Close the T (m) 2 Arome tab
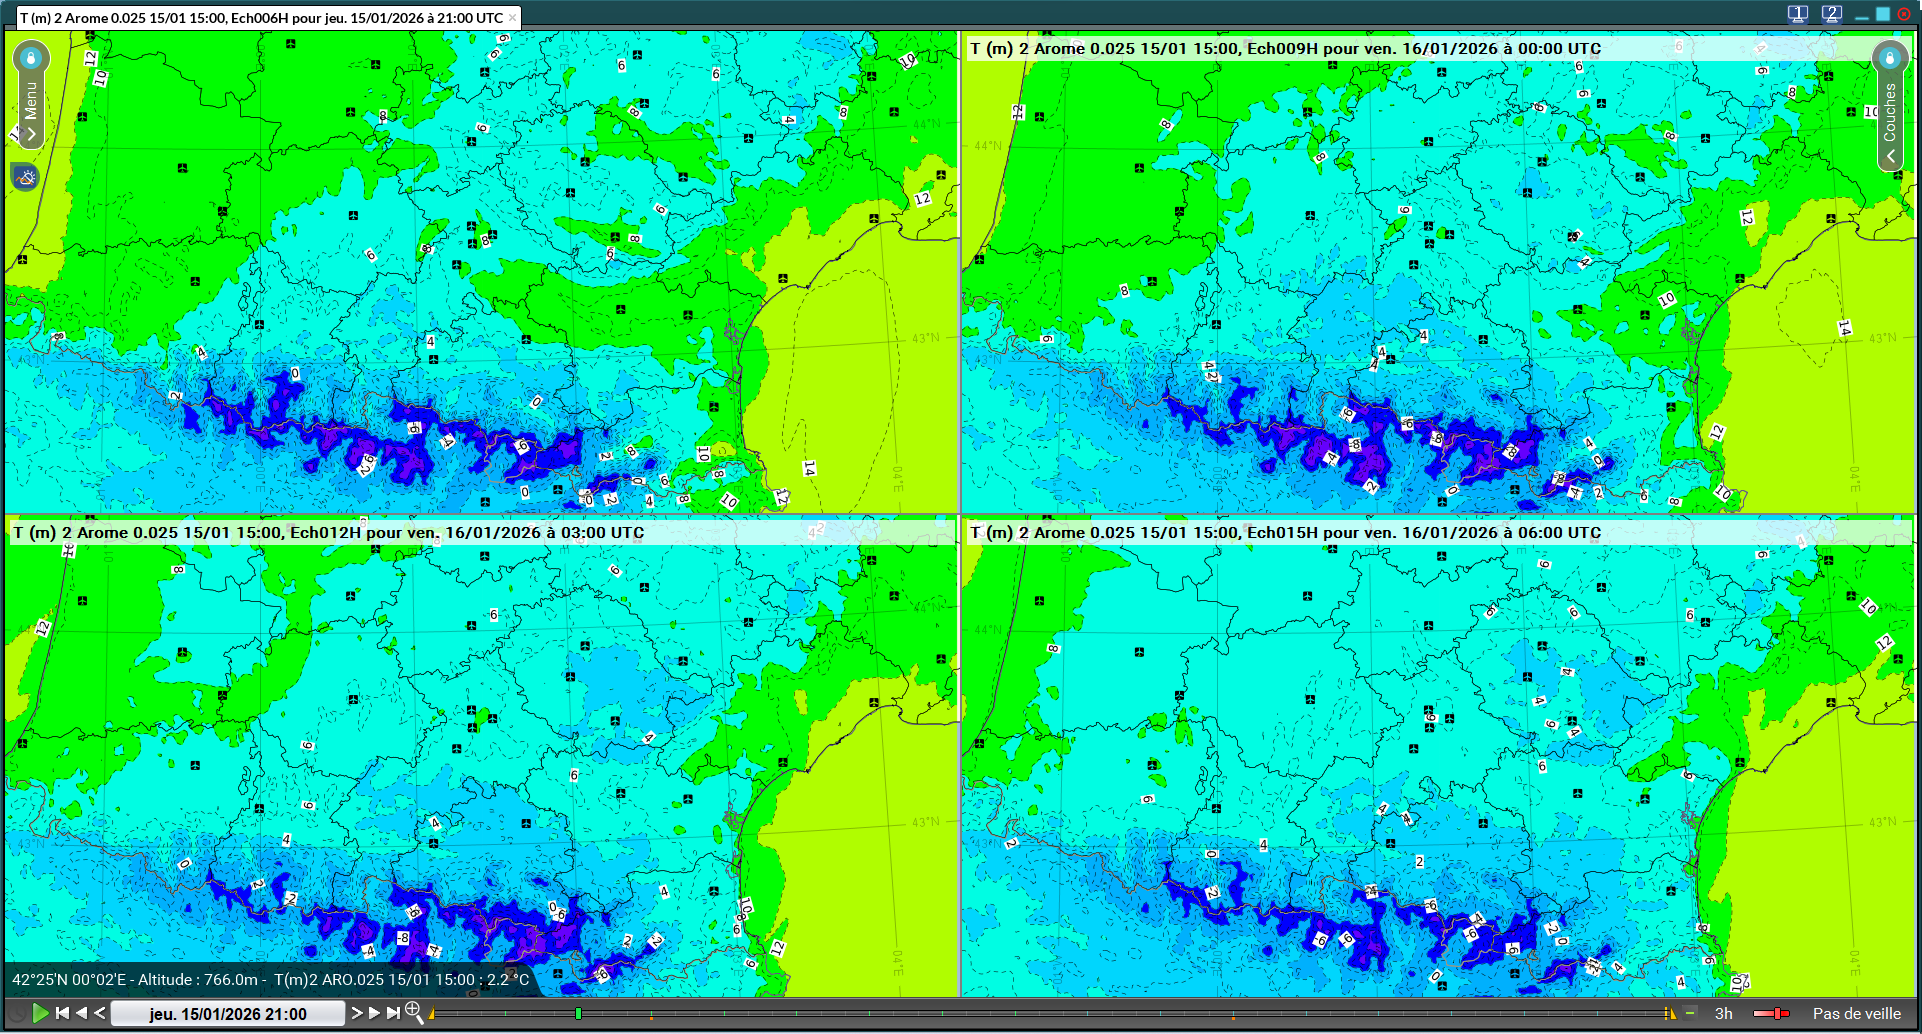 (512, 18)
